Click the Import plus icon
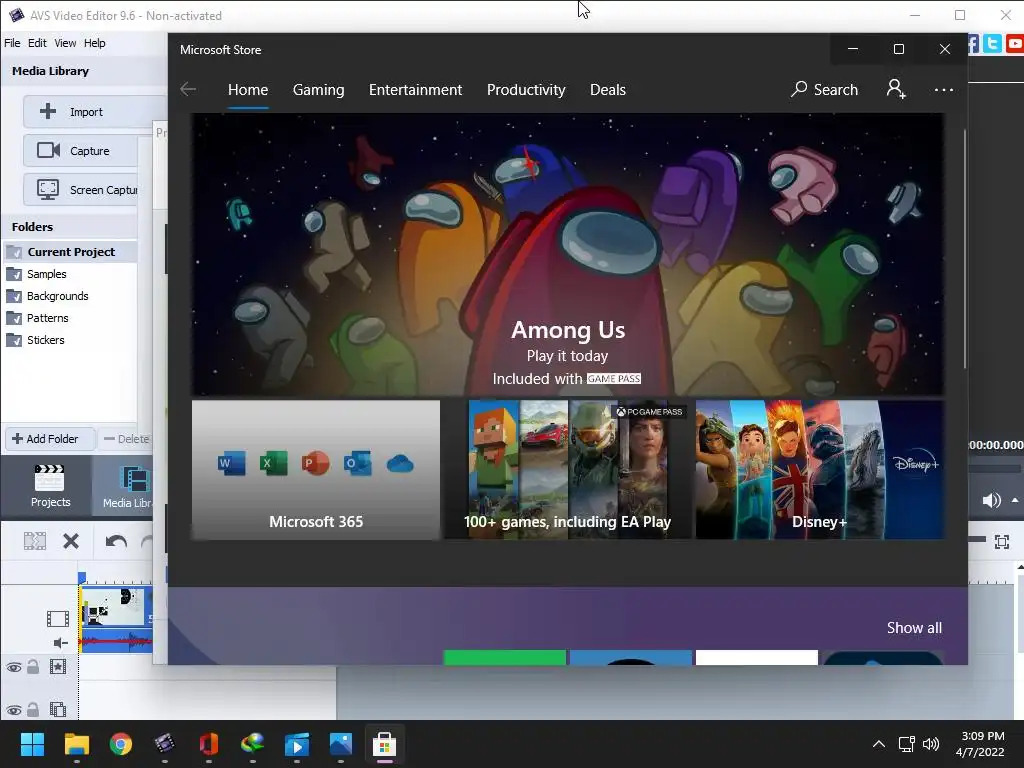 pyautogui.click(x=48, y=111)
